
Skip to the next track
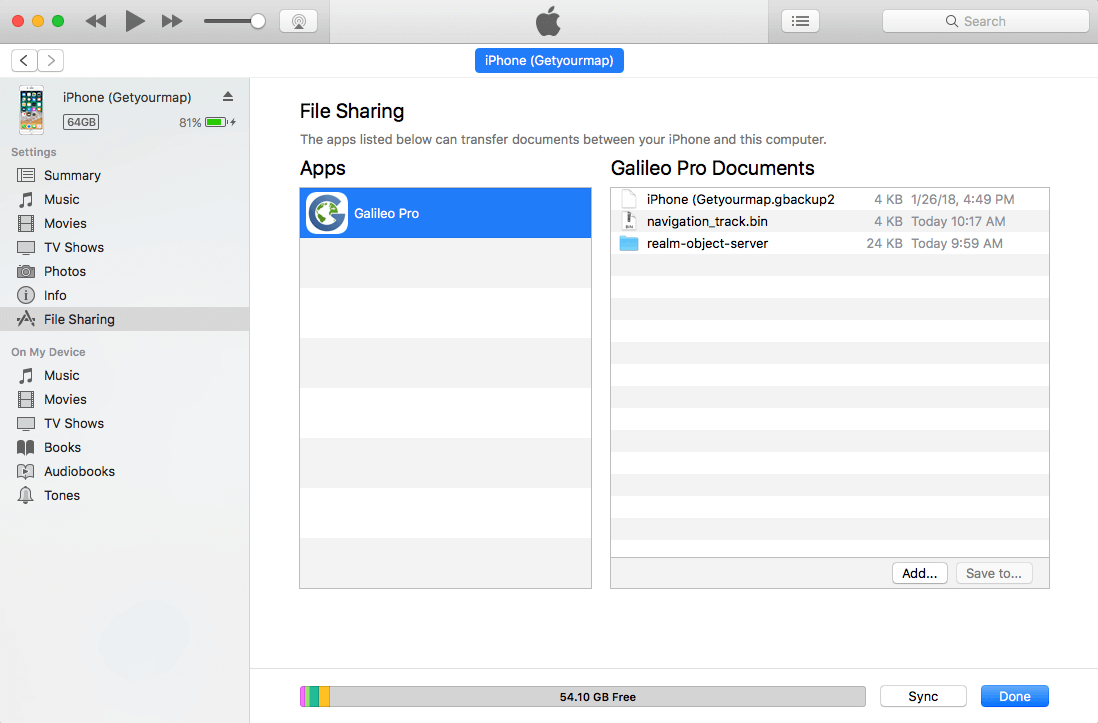coord(172,21)
